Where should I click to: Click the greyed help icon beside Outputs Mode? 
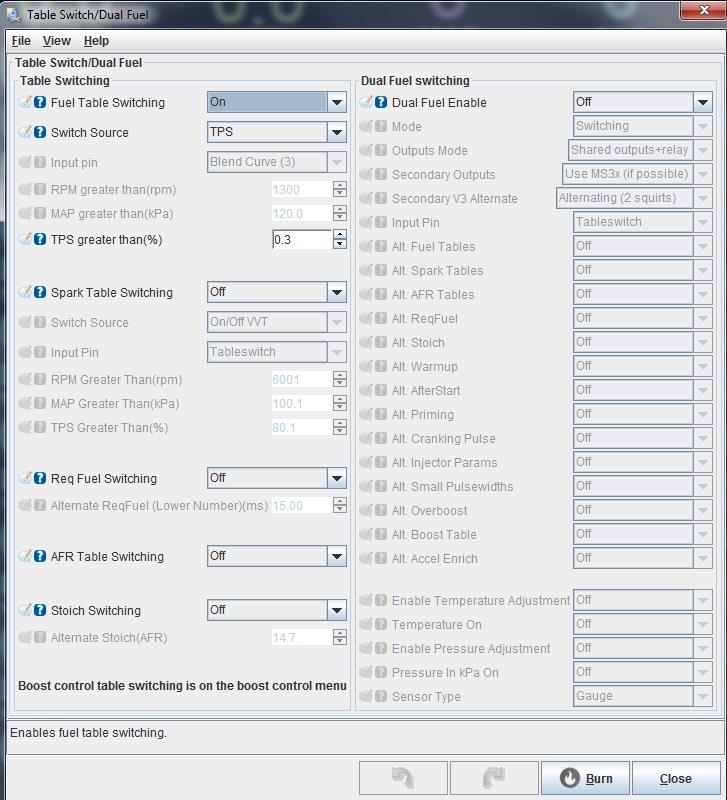pyautogui.click(x=381, y=151)
